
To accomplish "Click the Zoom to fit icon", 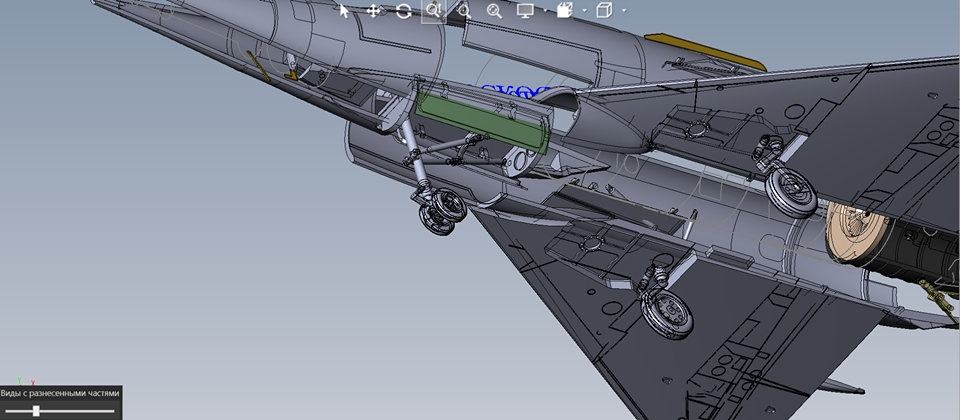I will pos(494,11).
